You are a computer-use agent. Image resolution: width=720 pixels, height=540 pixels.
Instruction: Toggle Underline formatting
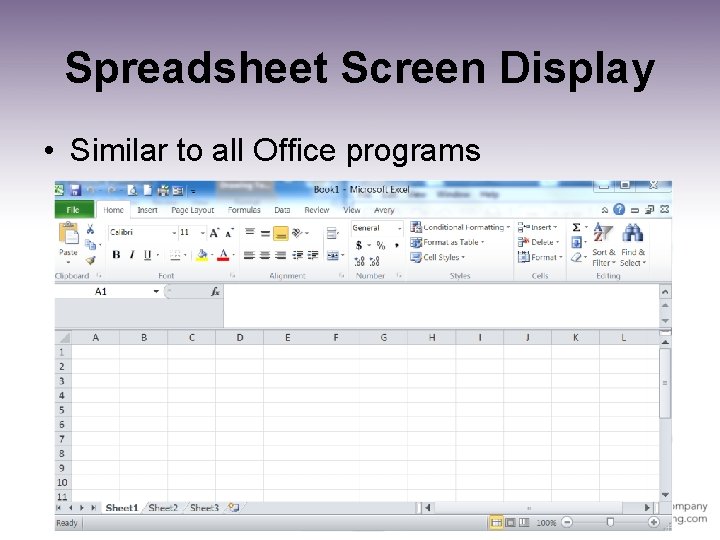(147, 254)
